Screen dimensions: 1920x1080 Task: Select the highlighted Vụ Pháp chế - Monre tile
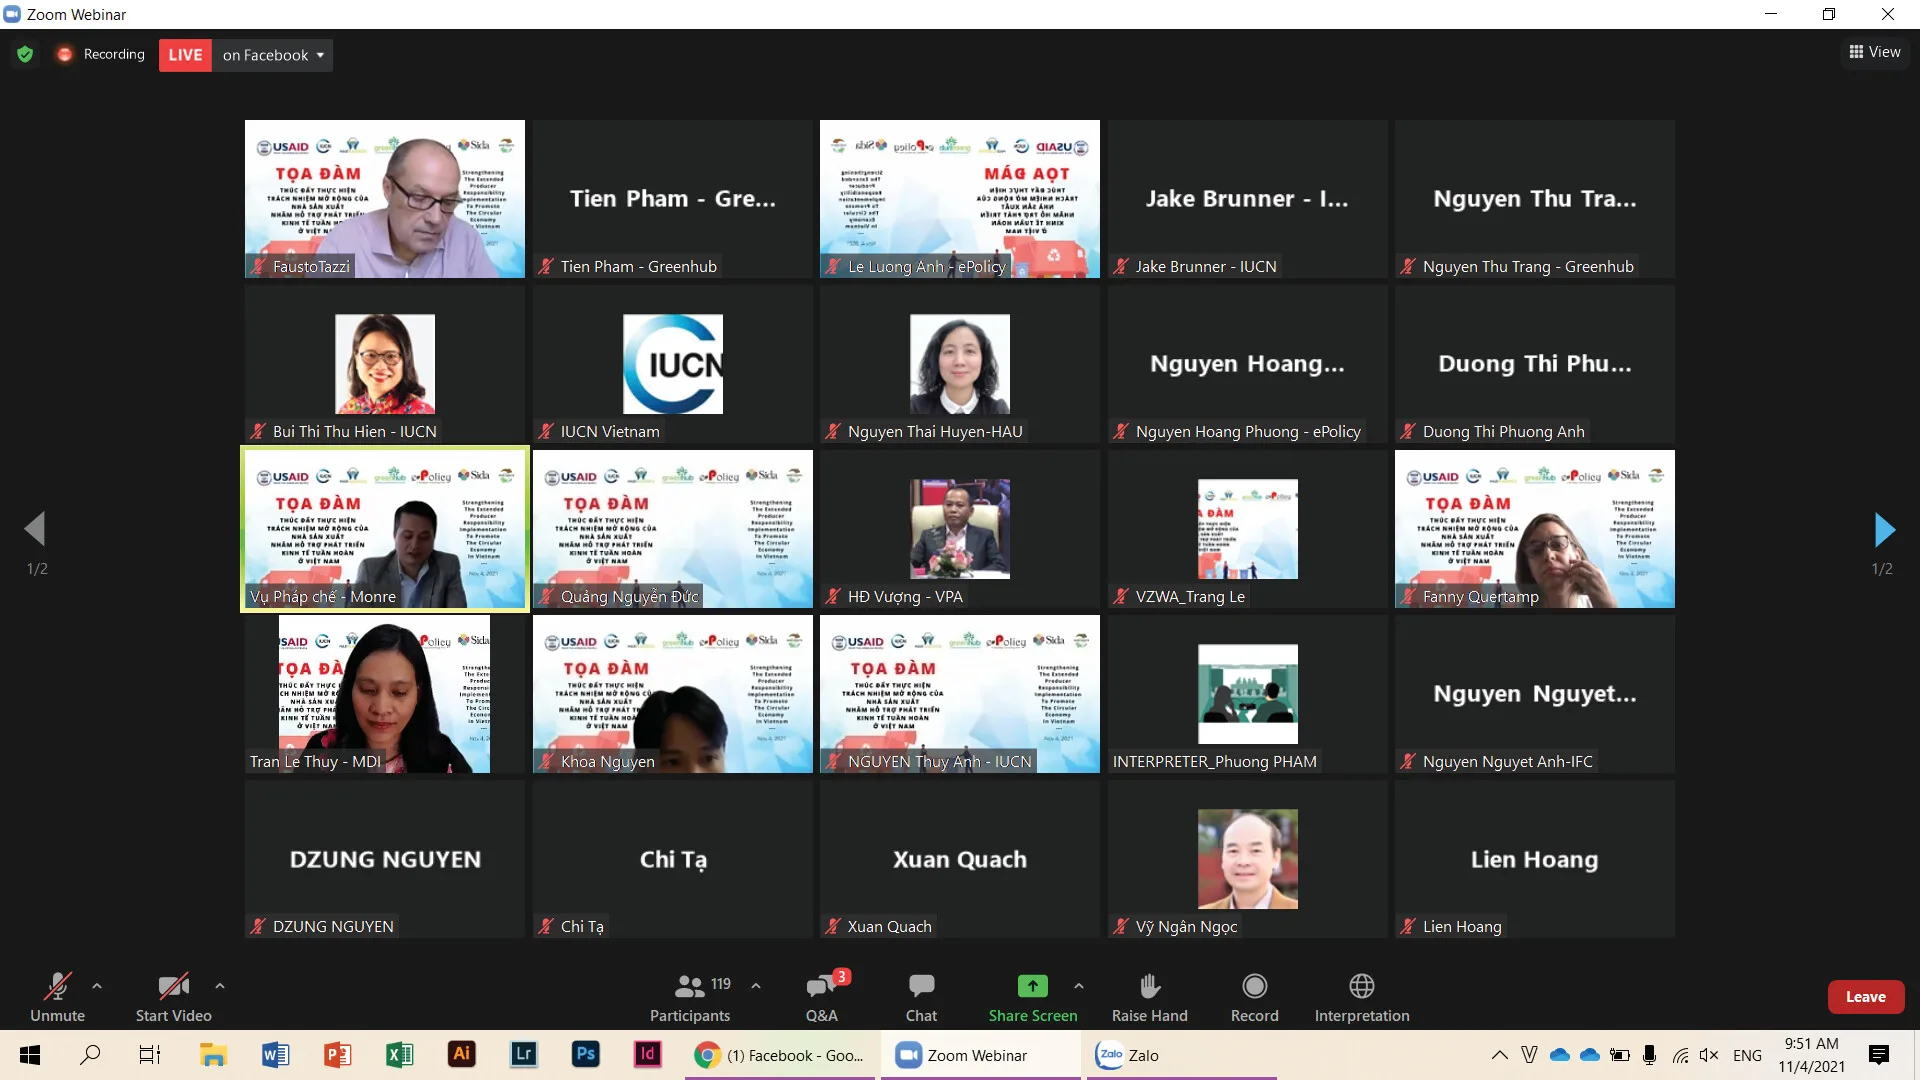point(385,529)
